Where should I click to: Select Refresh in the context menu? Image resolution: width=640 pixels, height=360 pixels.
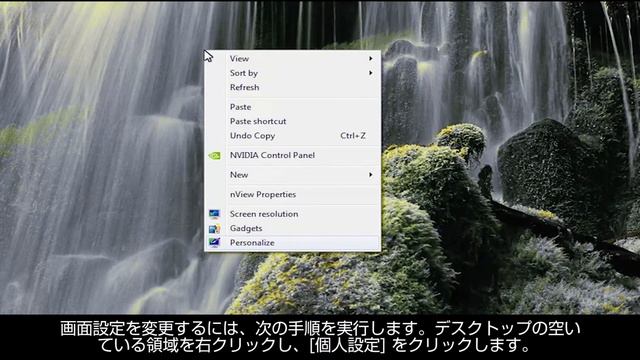click(x=292, y=87)
